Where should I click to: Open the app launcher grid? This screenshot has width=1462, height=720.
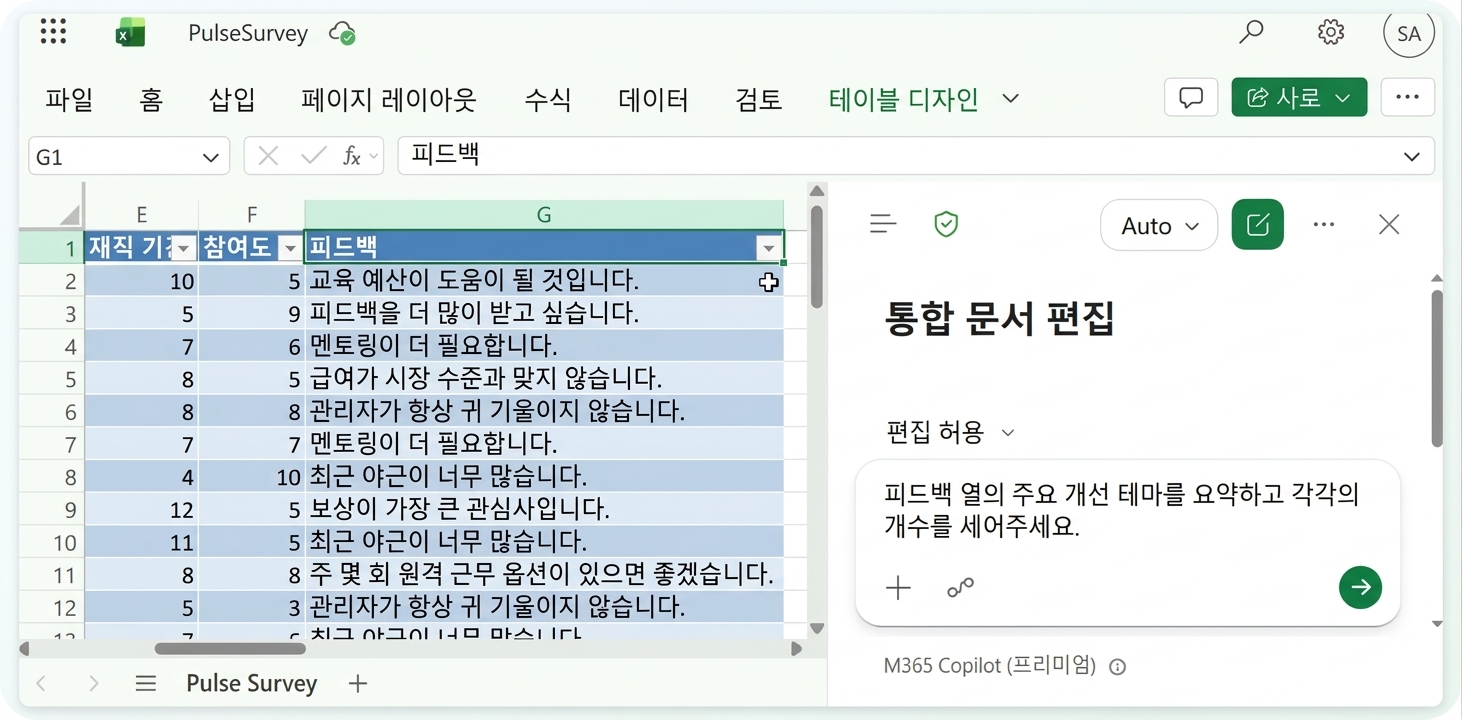(x=53, y=32)
